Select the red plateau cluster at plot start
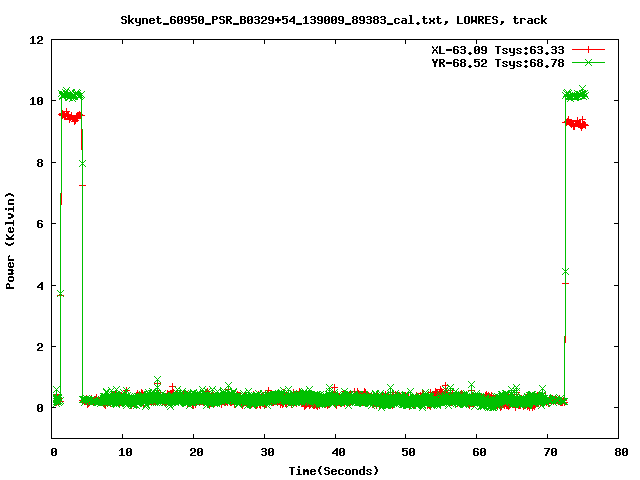This screenshot has width=640, height=480. pos(71,116)
